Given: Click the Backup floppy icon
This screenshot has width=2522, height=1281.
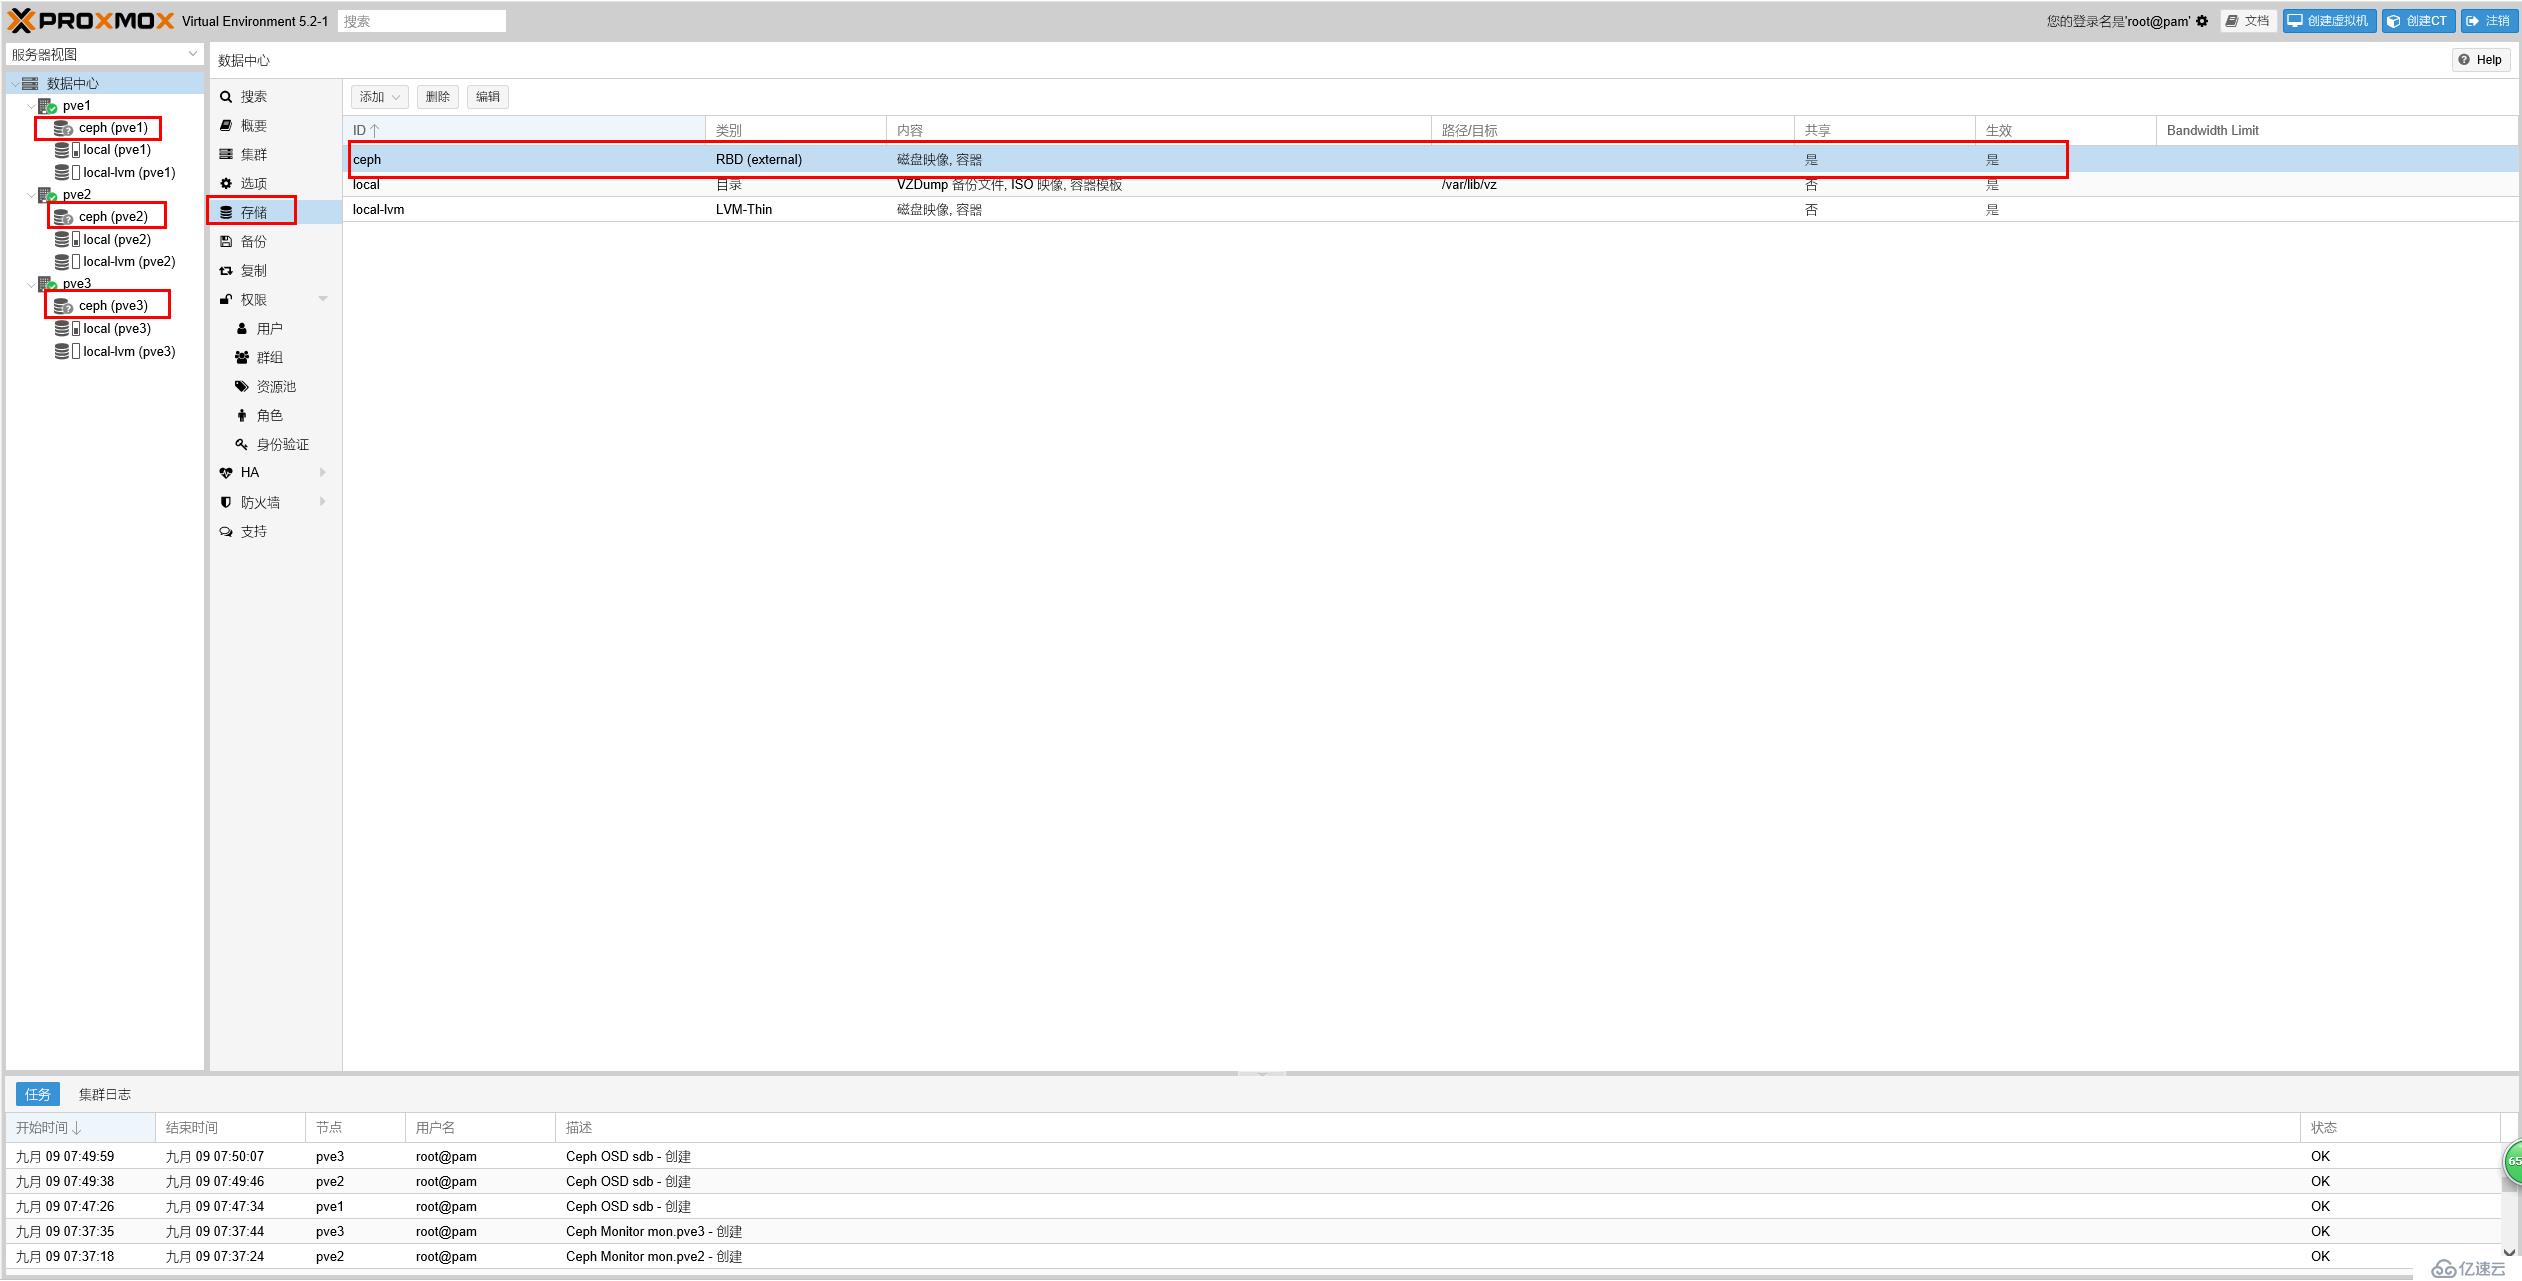Looking at the screenshot, I should 226,241.
